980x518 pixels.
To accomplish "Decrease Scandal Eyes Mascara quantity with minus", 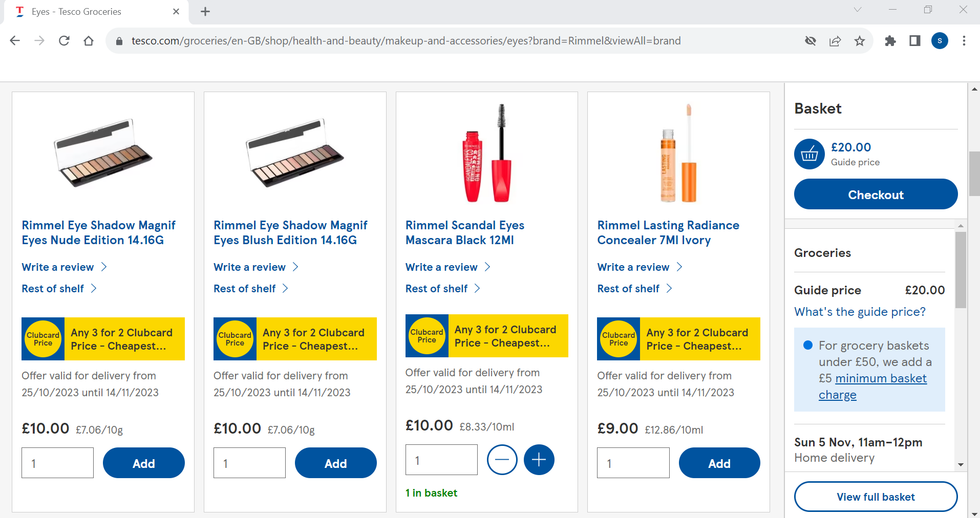I will tap(502, 460).
